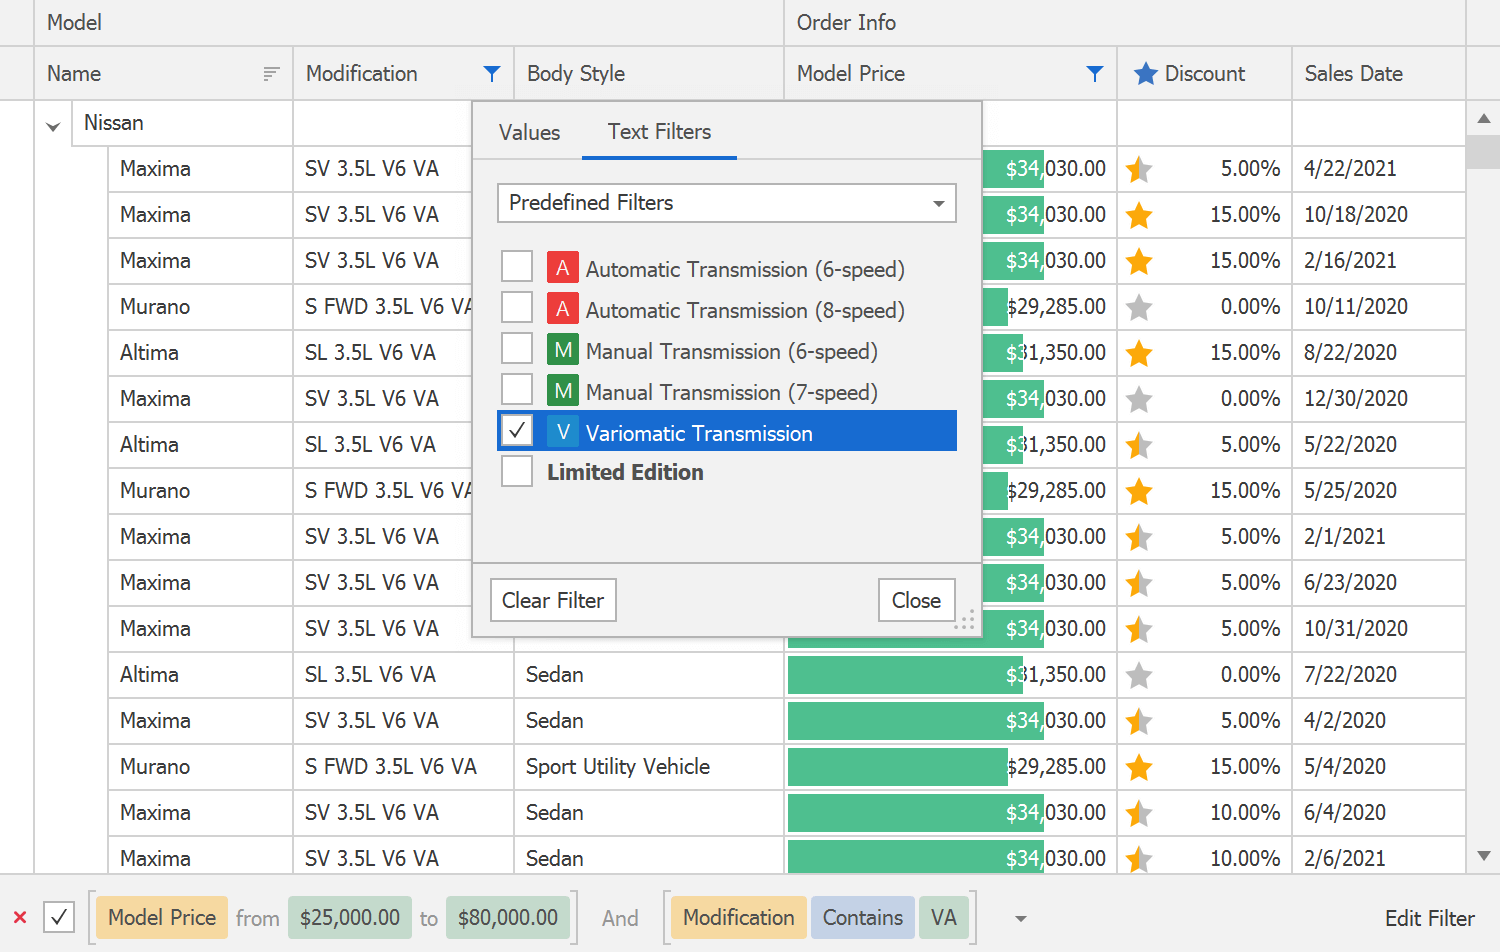1500x952 pixels.
Task: Switch to the Values tab
Action: click(x=529, y=131)
